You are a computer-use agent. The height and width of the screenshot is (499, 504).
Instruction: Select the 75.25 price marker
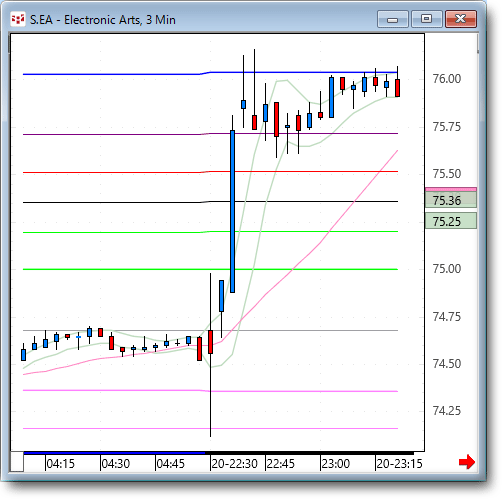(451, 221)
